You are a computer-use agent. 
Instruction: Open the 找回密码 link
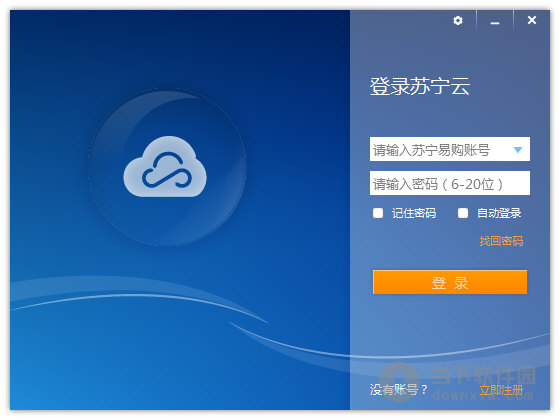coord(501,241)
